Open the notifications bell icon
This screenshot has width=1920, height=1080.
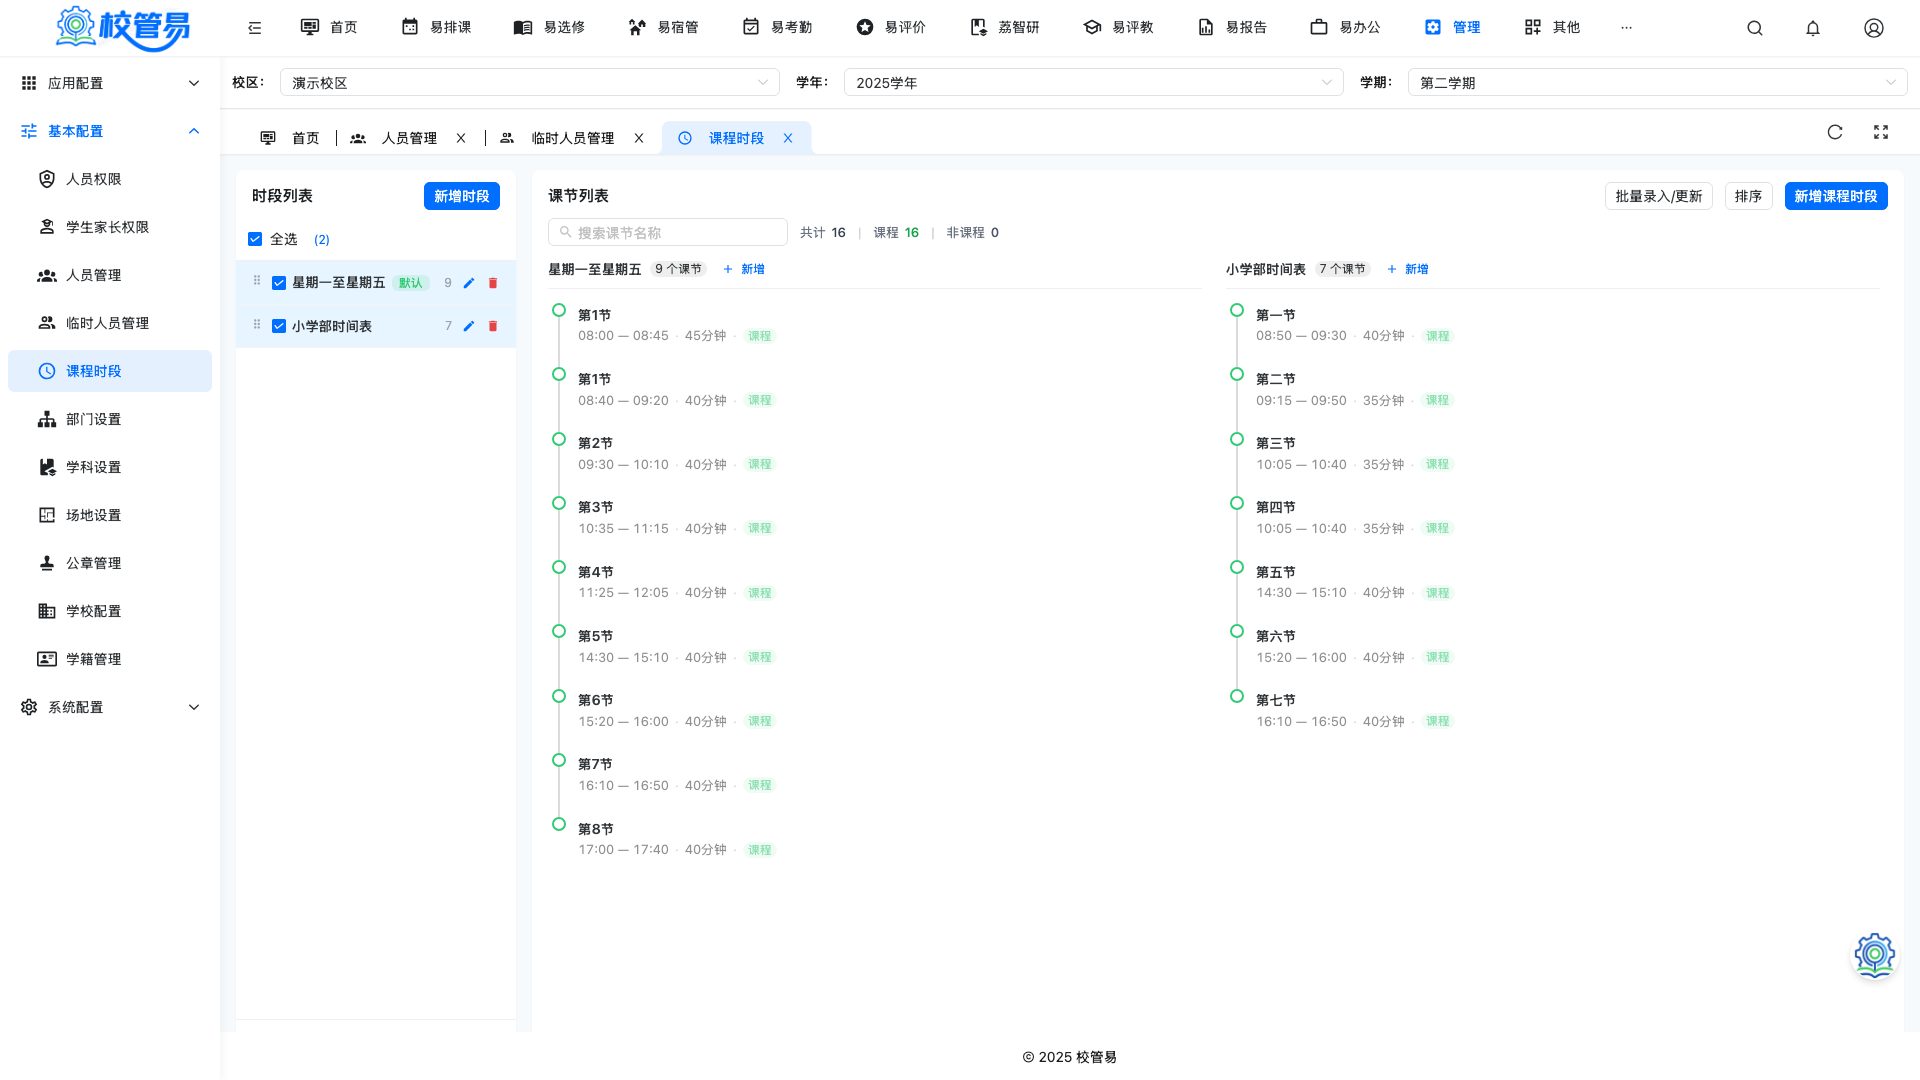coord(1813,28)
